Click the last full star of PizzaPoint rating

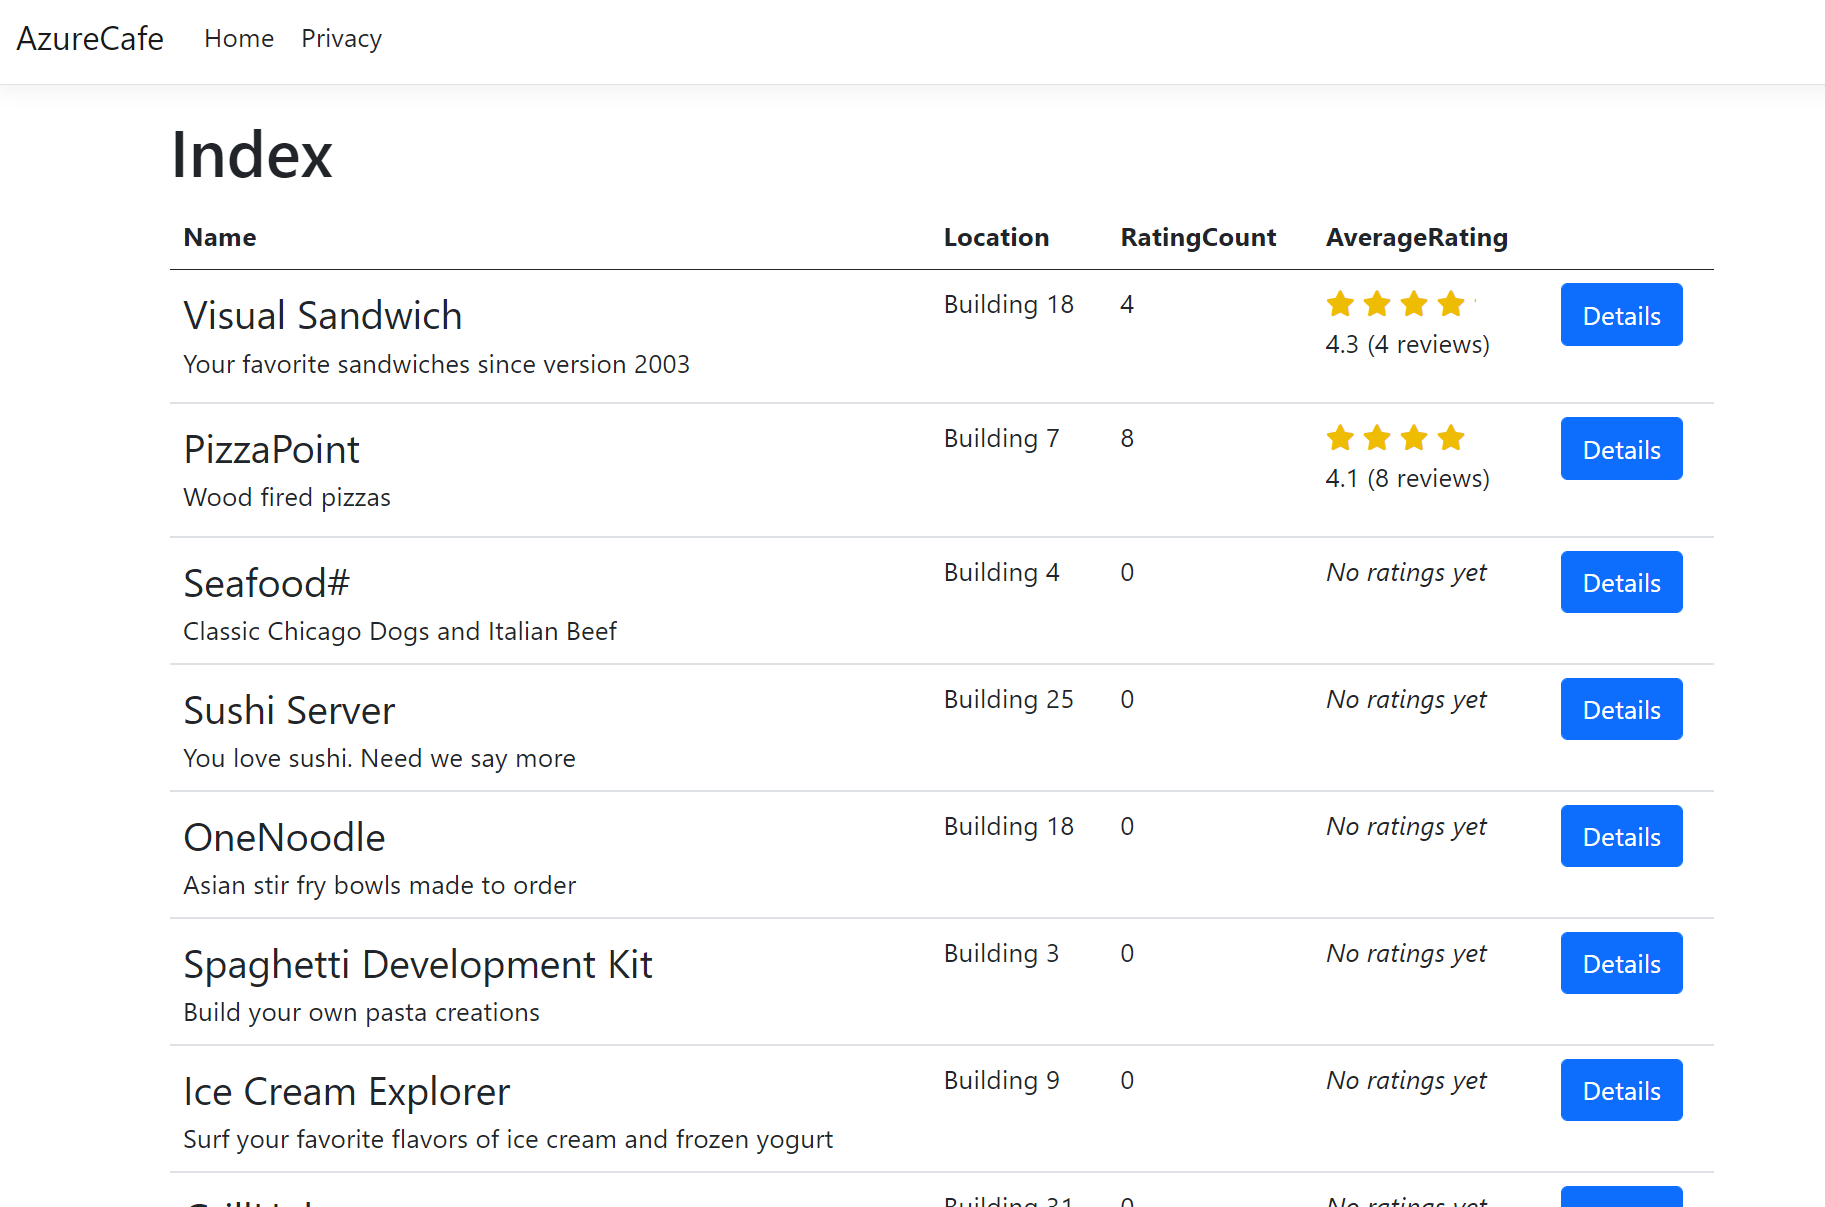point(1451,437)
